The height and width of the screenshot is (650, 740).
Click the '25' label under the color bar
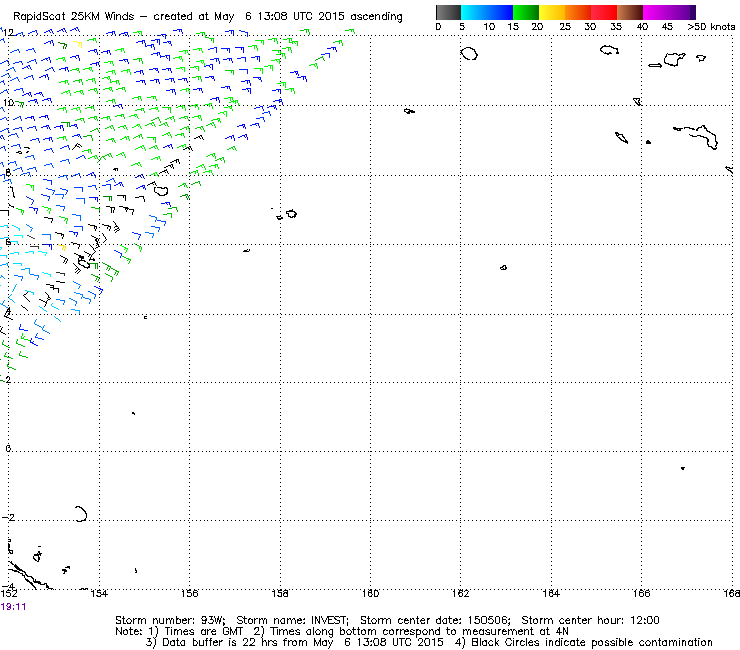[564, 27]
